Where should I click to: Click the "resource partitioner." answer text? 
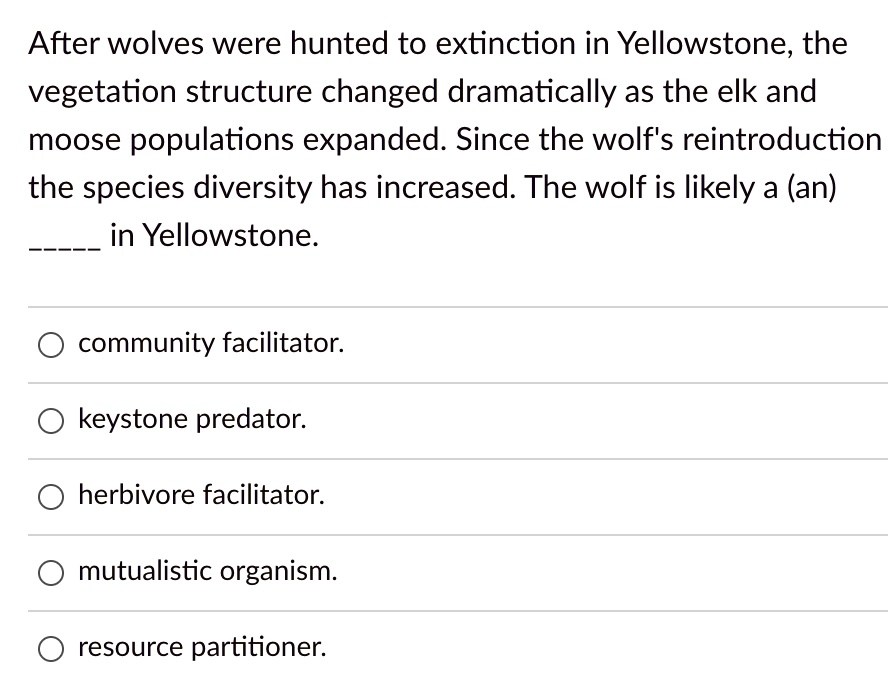(x=202, y=647)
